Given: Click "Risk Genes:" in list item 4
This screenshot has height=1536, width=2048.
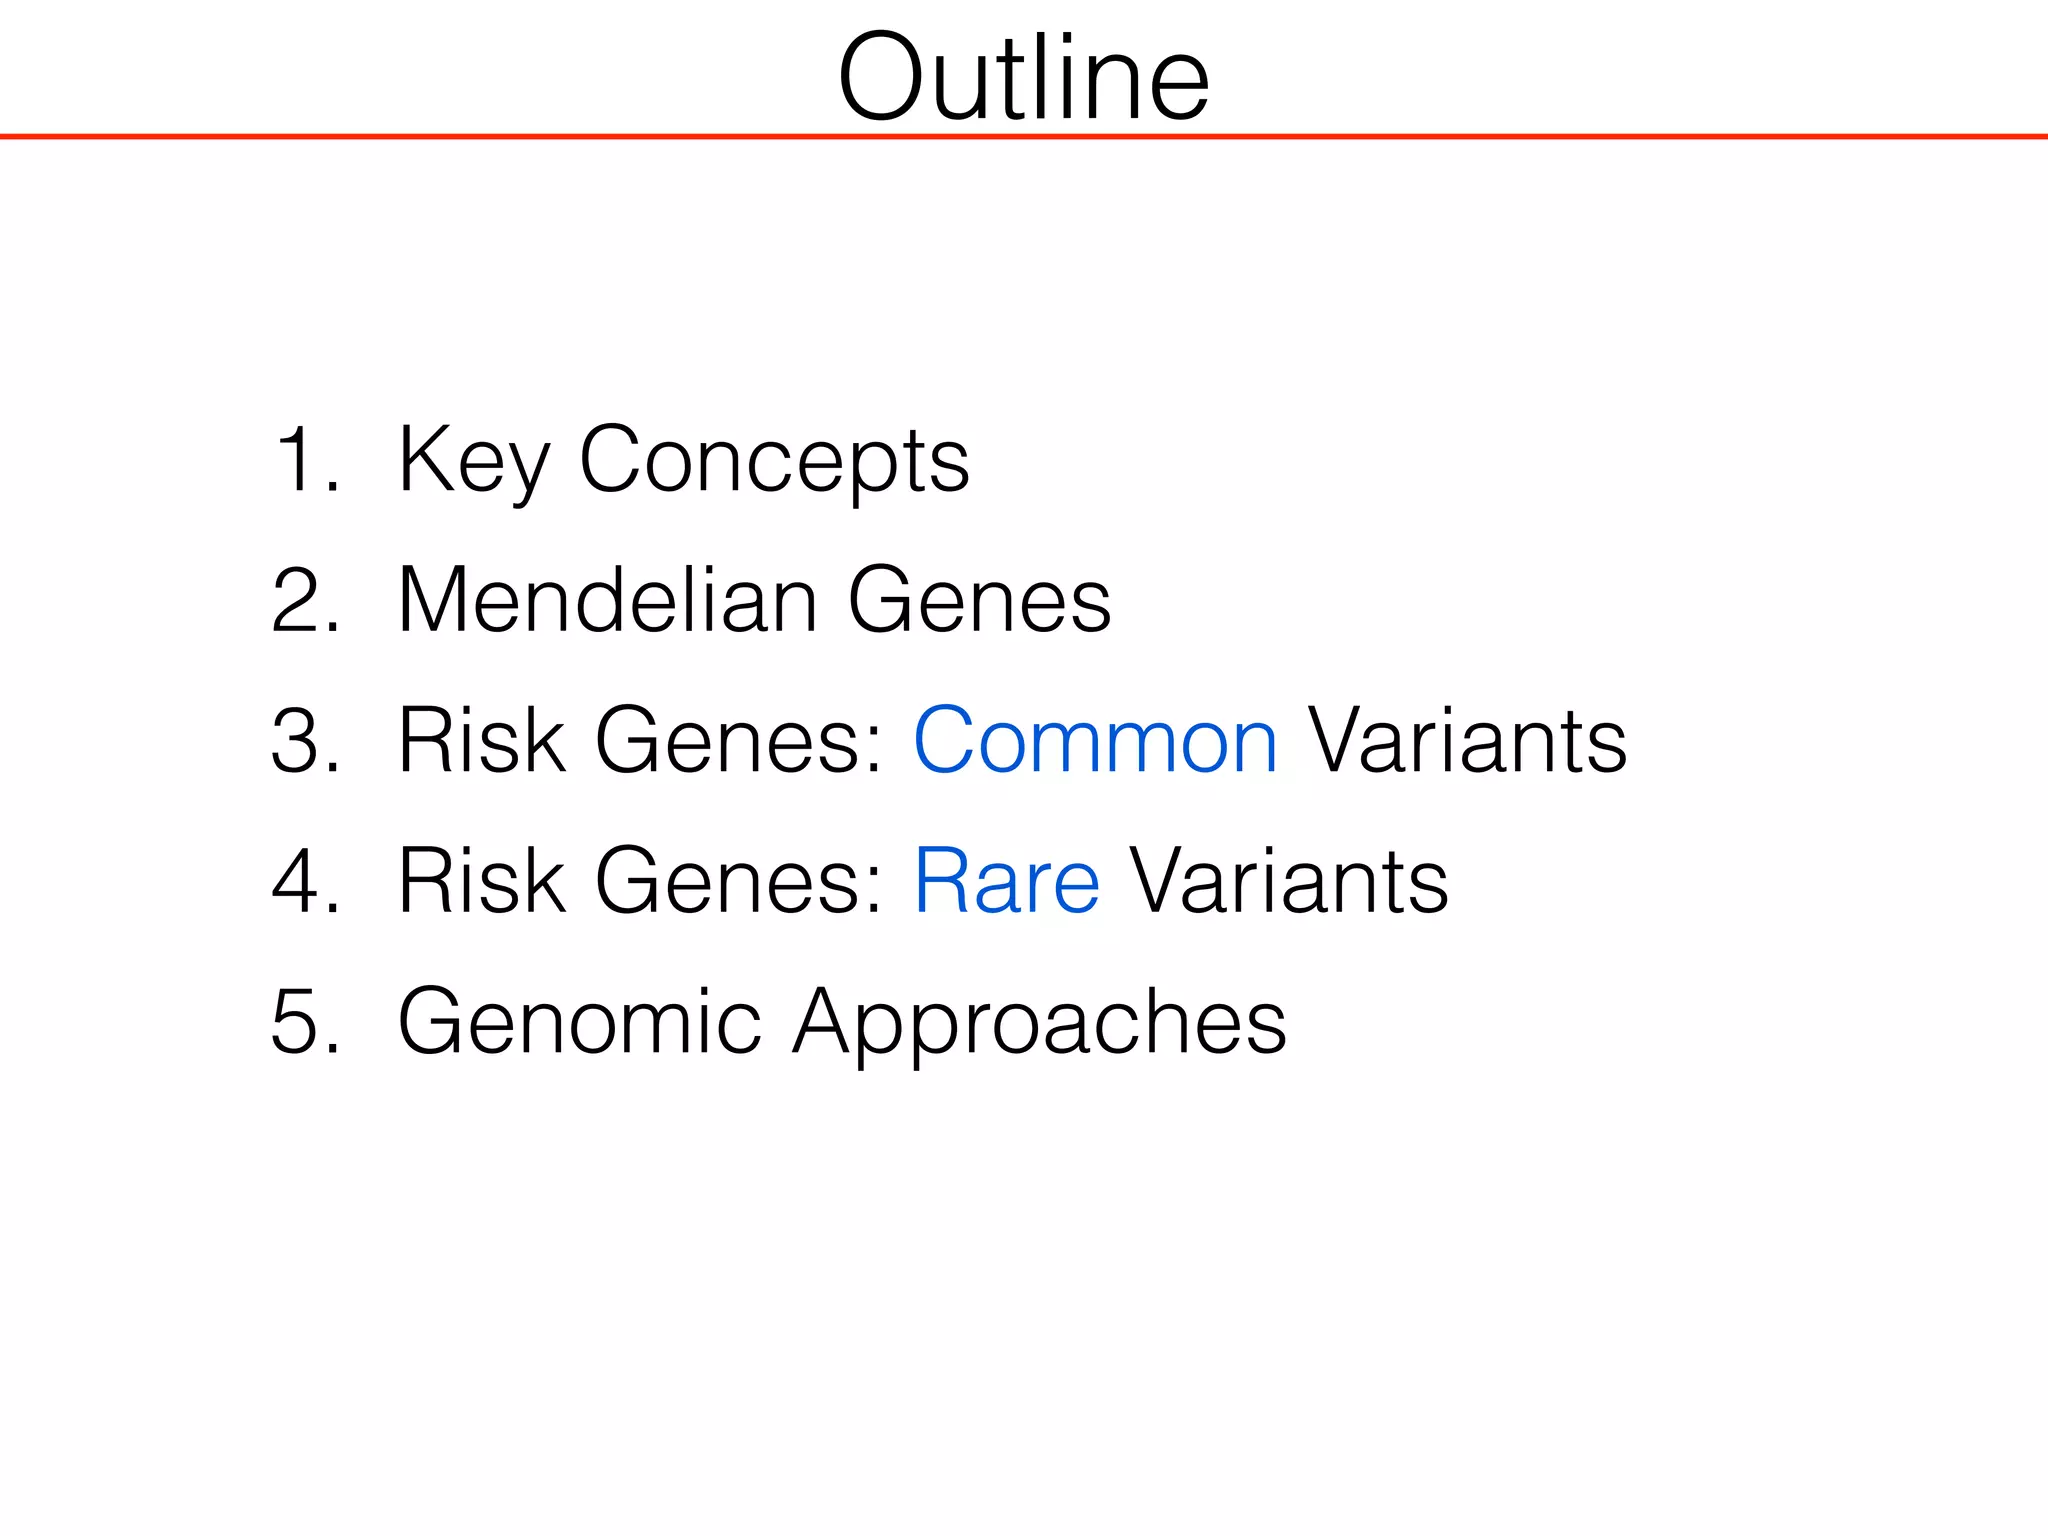Looking at the screenshot, I should (641, 881).
